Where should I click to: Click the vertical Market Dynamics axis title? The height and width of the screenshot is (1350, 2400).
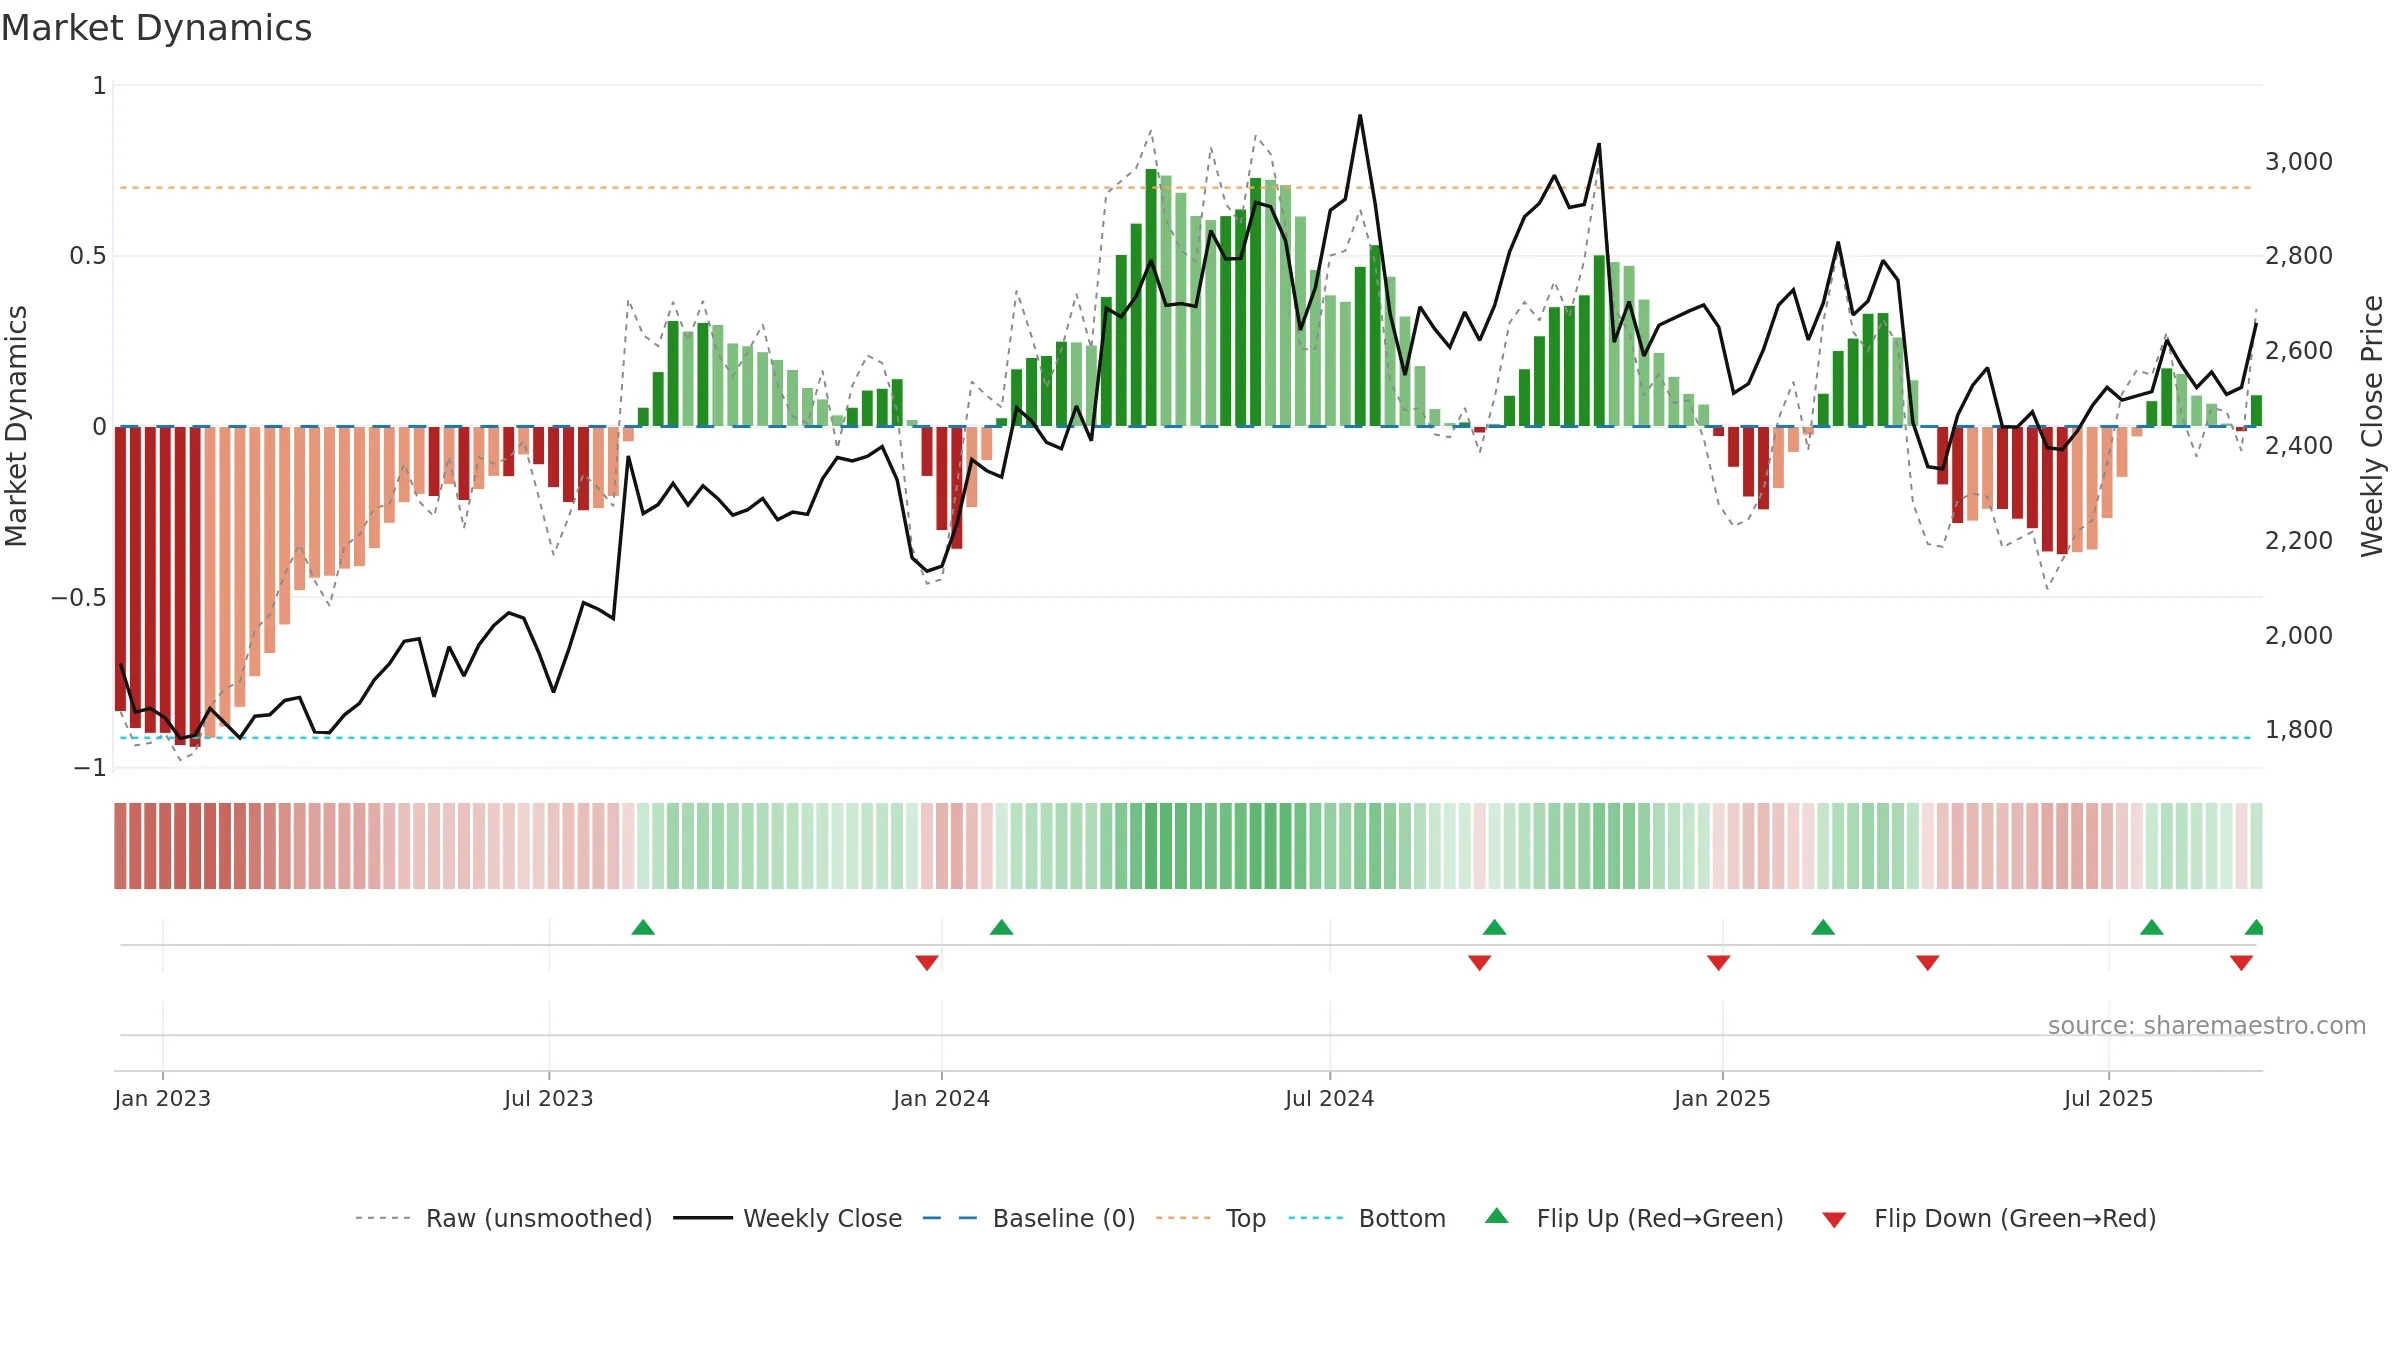pos(16,426)
